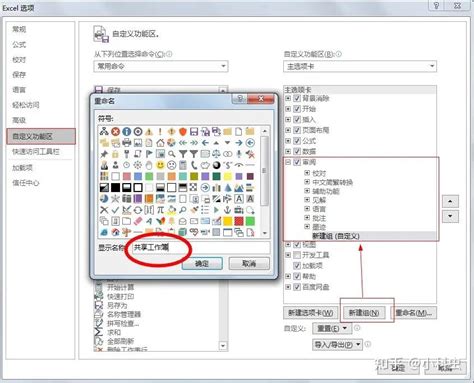Screen dimensions: 474x383
Task: Move the selected item up with the arrow button
Action: (x=450, y=201)
